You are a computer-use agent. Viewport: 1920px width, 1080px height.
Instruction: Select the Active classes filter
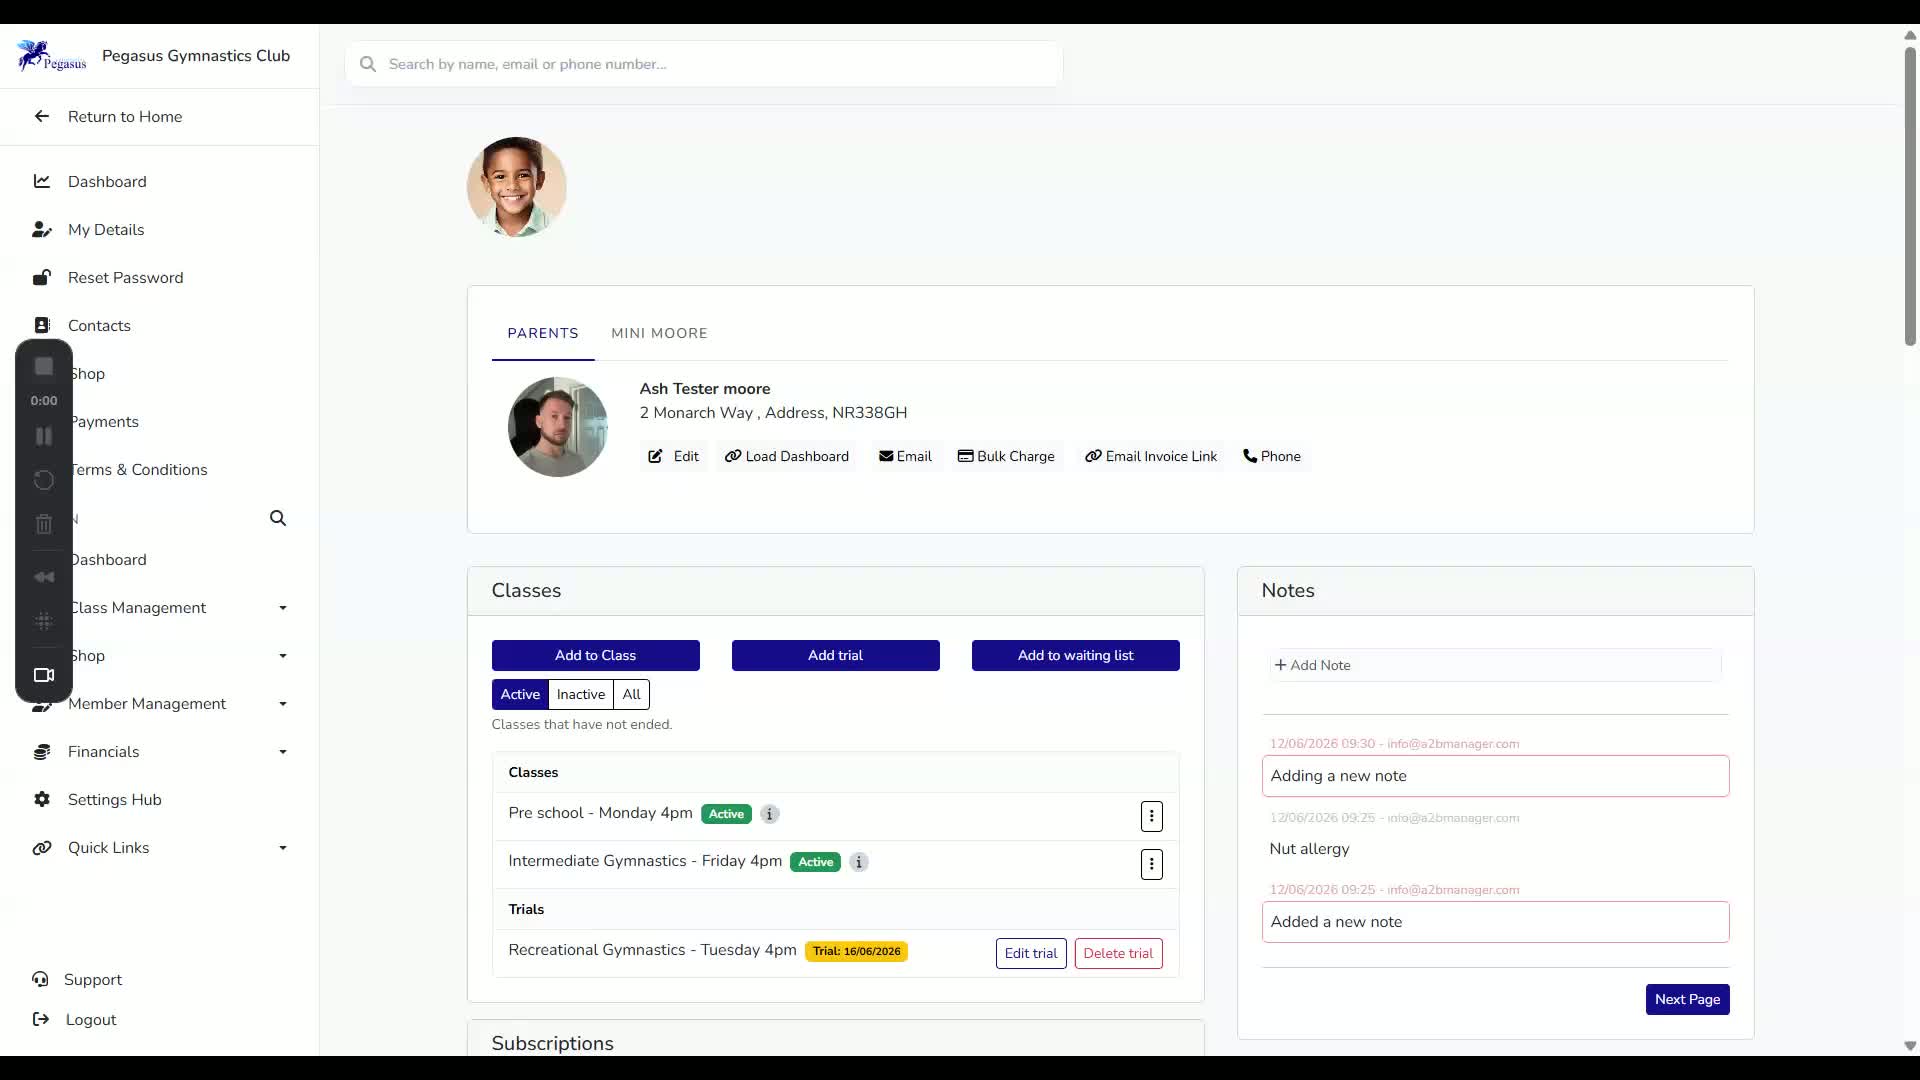[x=520, y=694]
